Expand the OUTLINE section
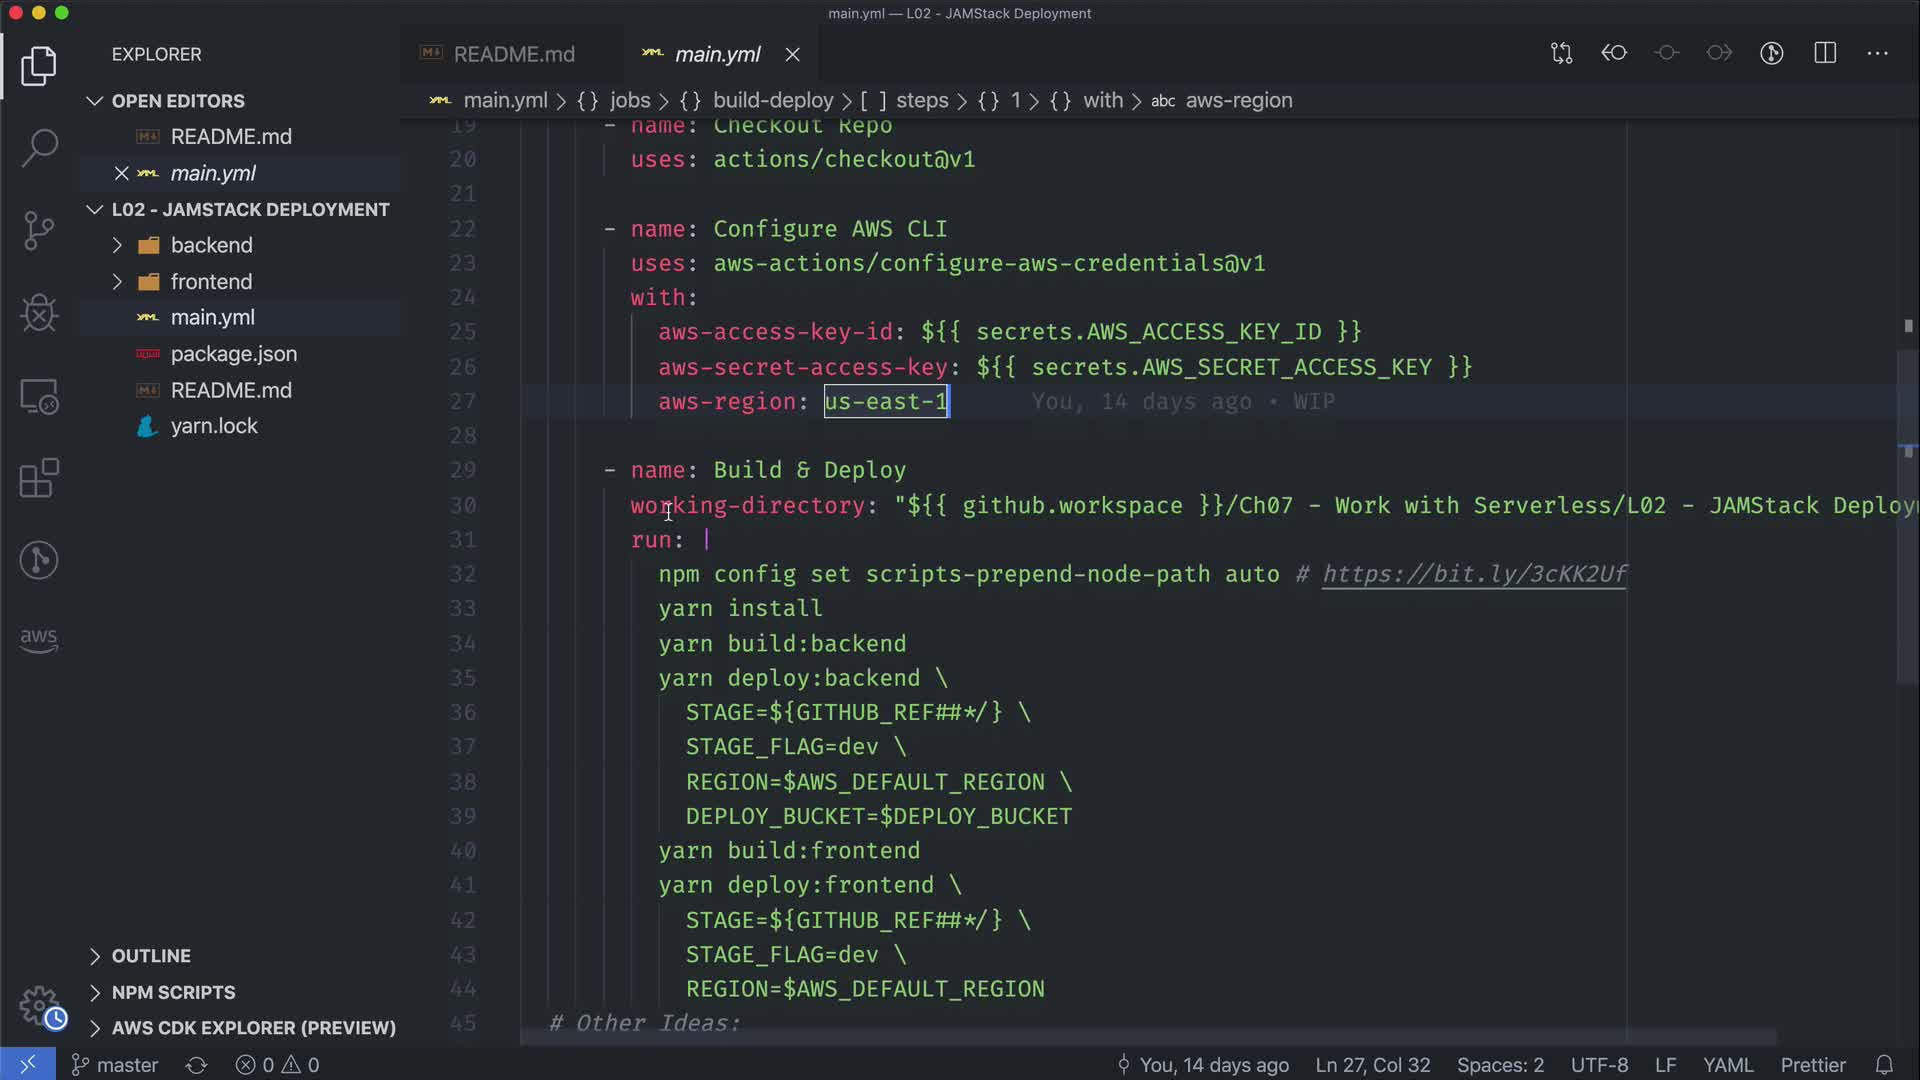Viewport: 1920px width, 1080px height. (151, 956)
